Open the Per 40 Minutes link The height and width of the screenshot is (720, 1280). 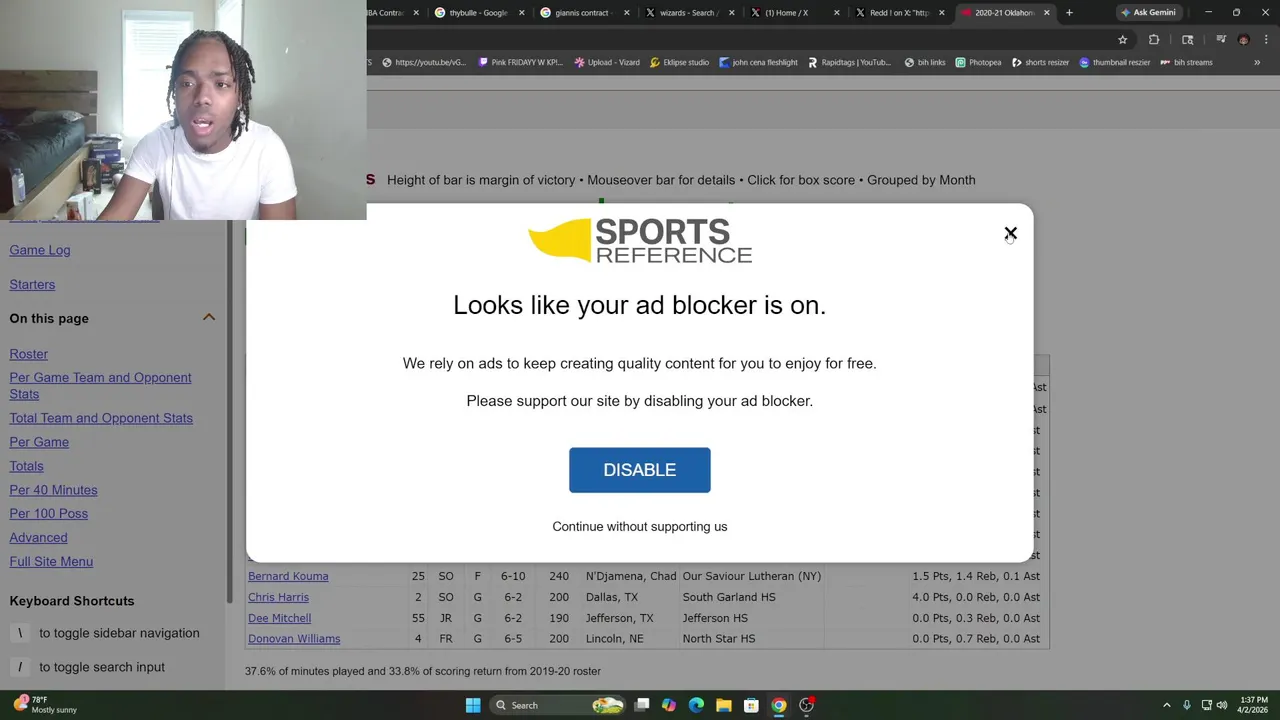53,490
